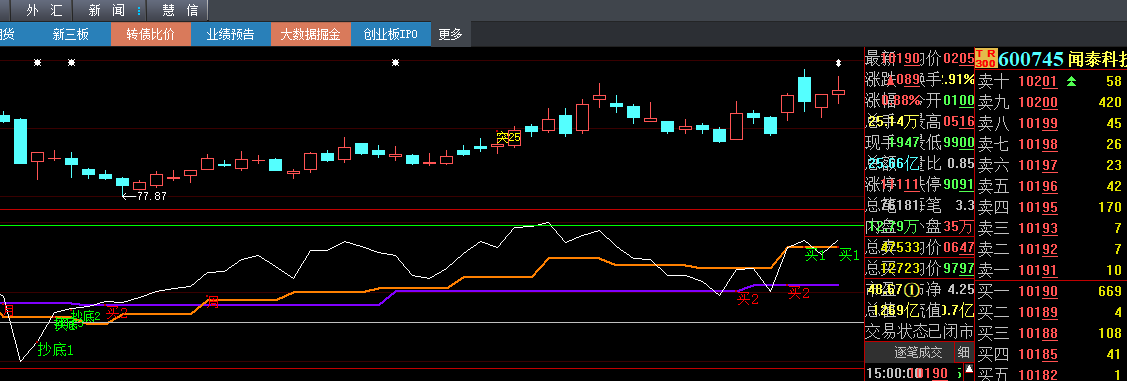The image size is (1127, 381).
Task: Select the 卖十 ask price 10201
Action: click(1038, 81)
